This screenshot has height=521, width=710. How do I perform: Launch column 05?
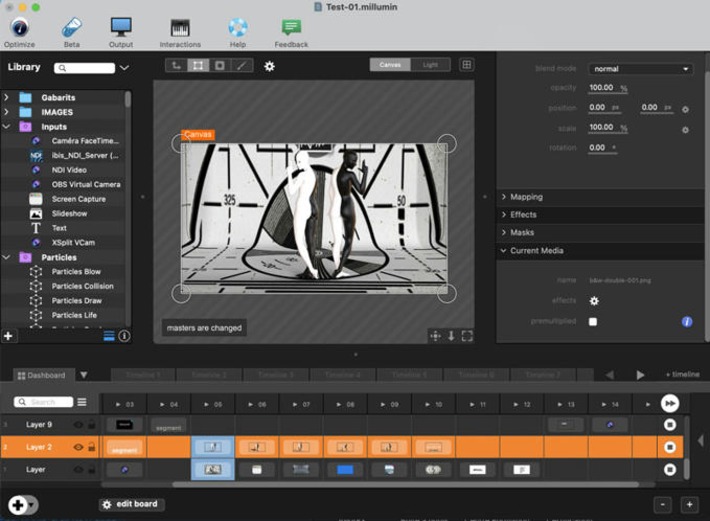(x=213, y=404)
